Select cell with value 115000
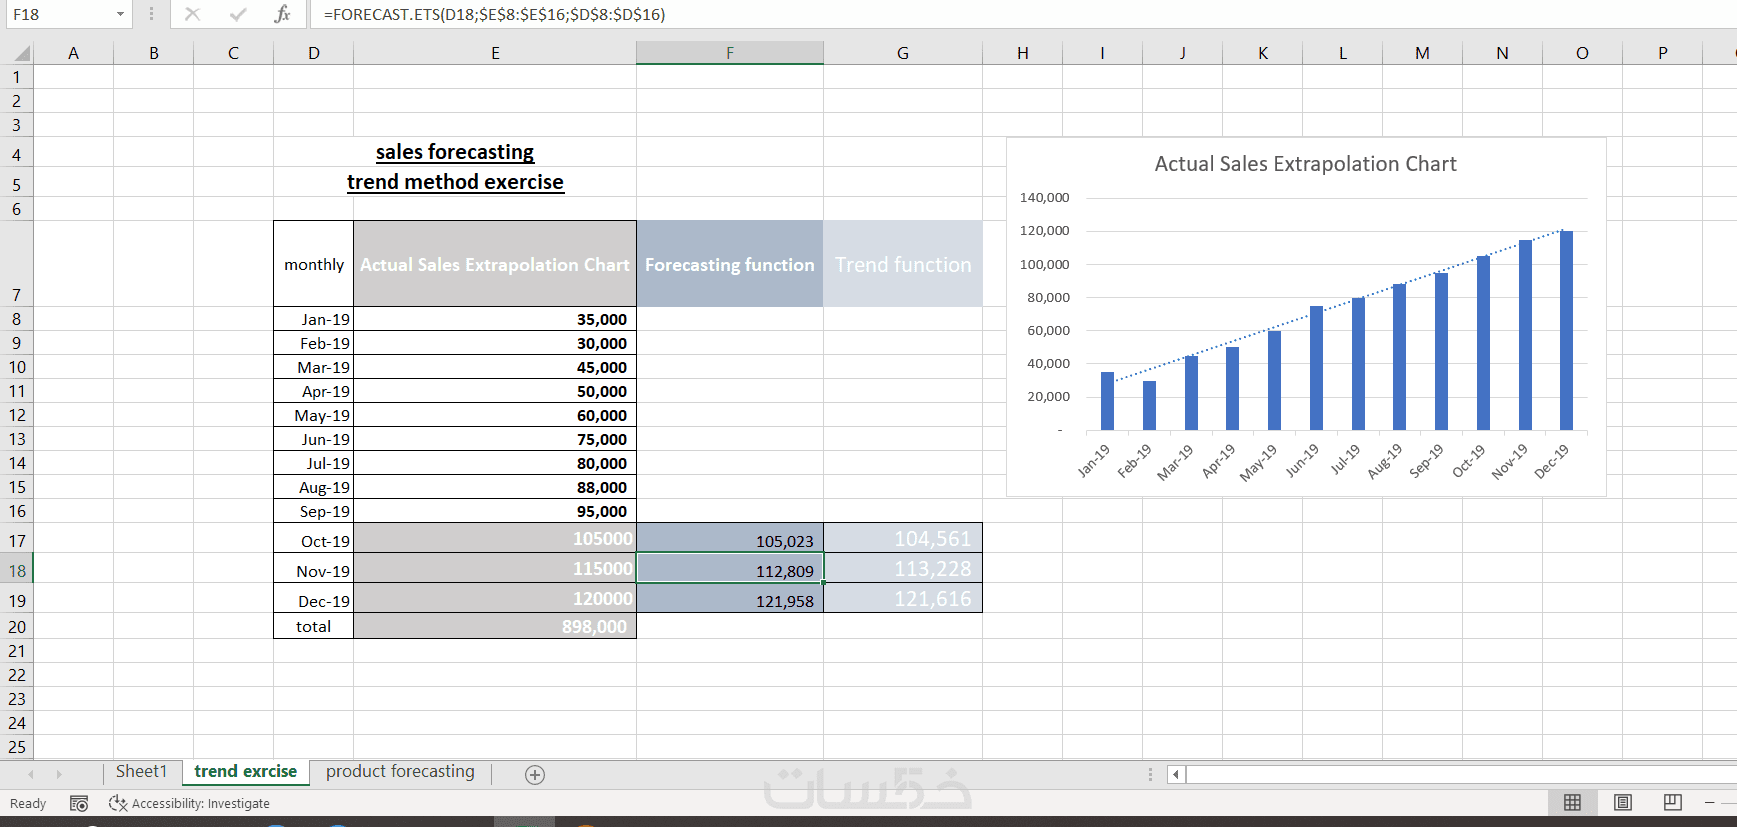 pos(495,569)
